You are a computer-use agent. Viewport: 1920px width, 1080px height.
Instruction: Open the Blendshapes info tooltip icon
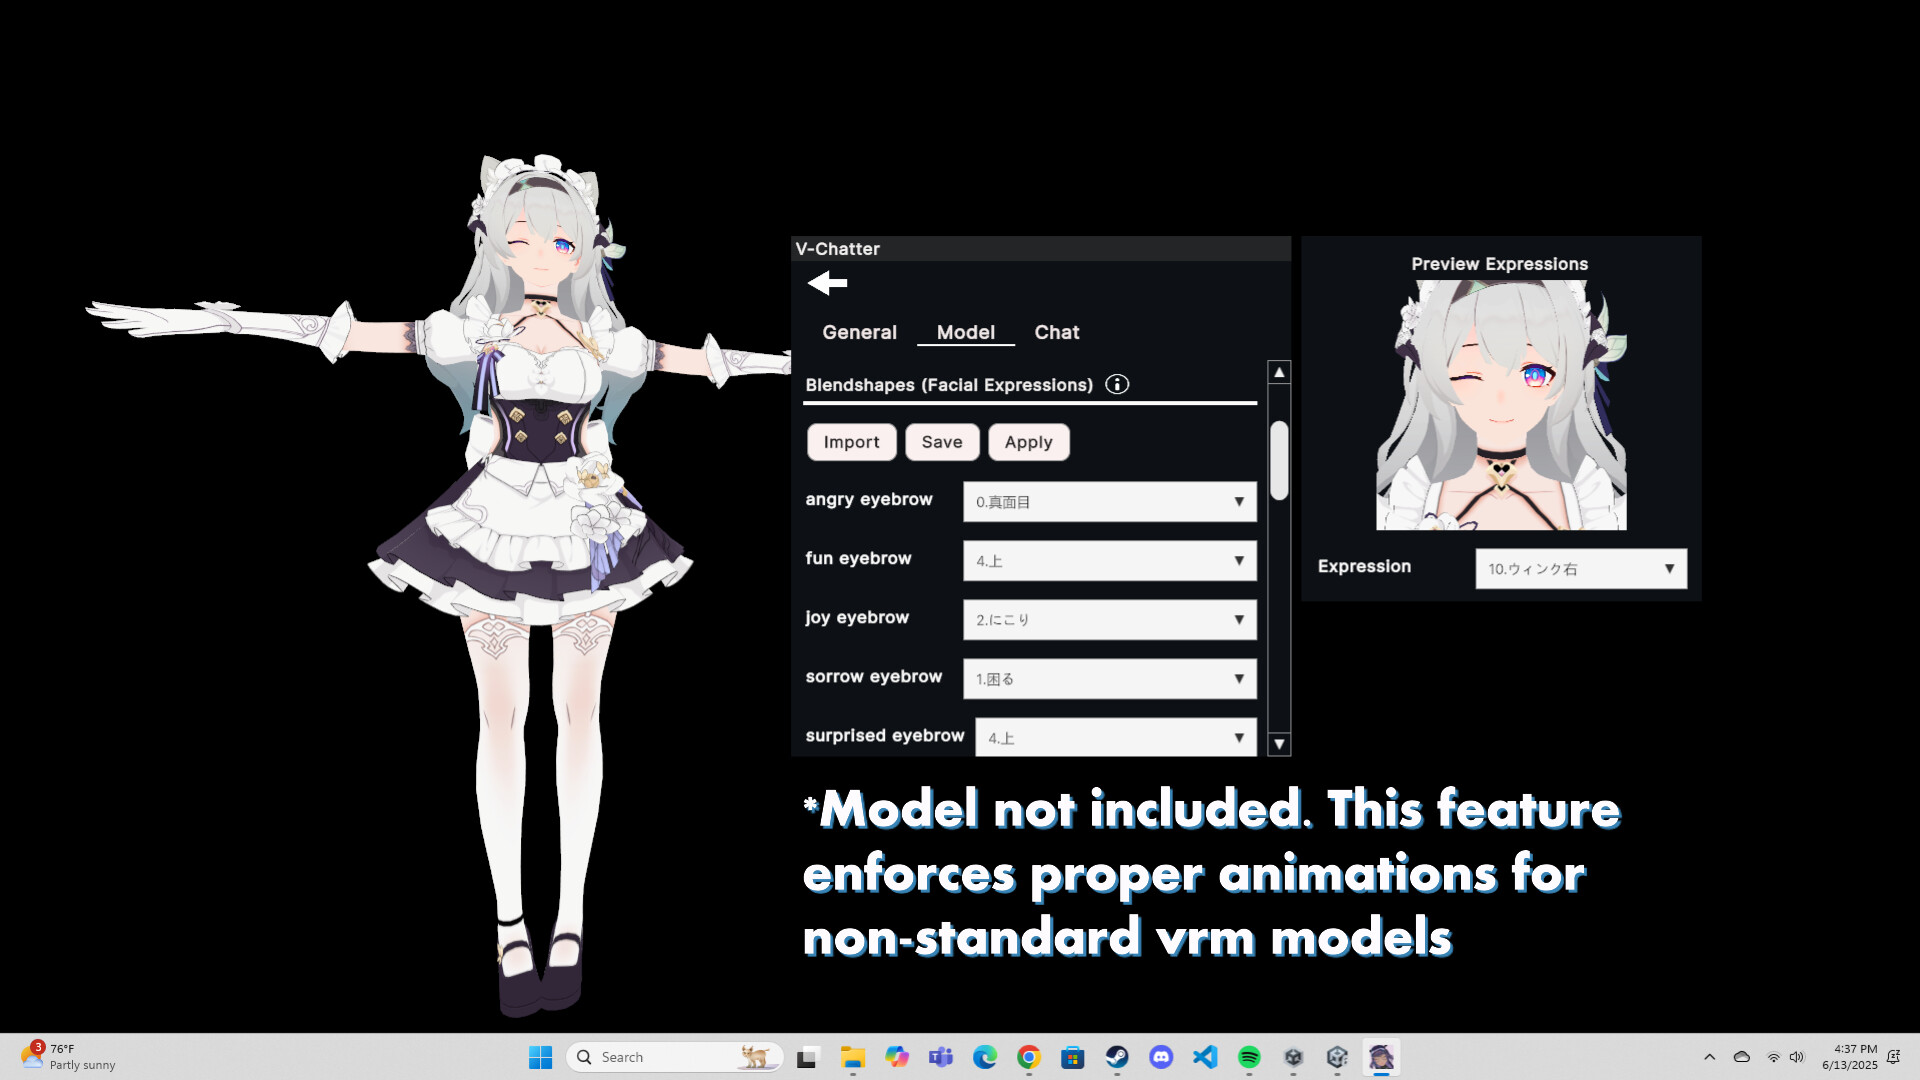[1117, 384]
